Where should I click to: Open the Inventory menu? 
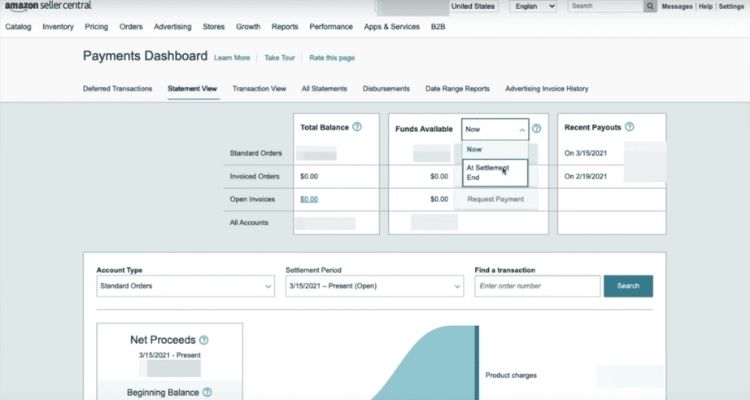pyautogui.click(x=58, y=27)
